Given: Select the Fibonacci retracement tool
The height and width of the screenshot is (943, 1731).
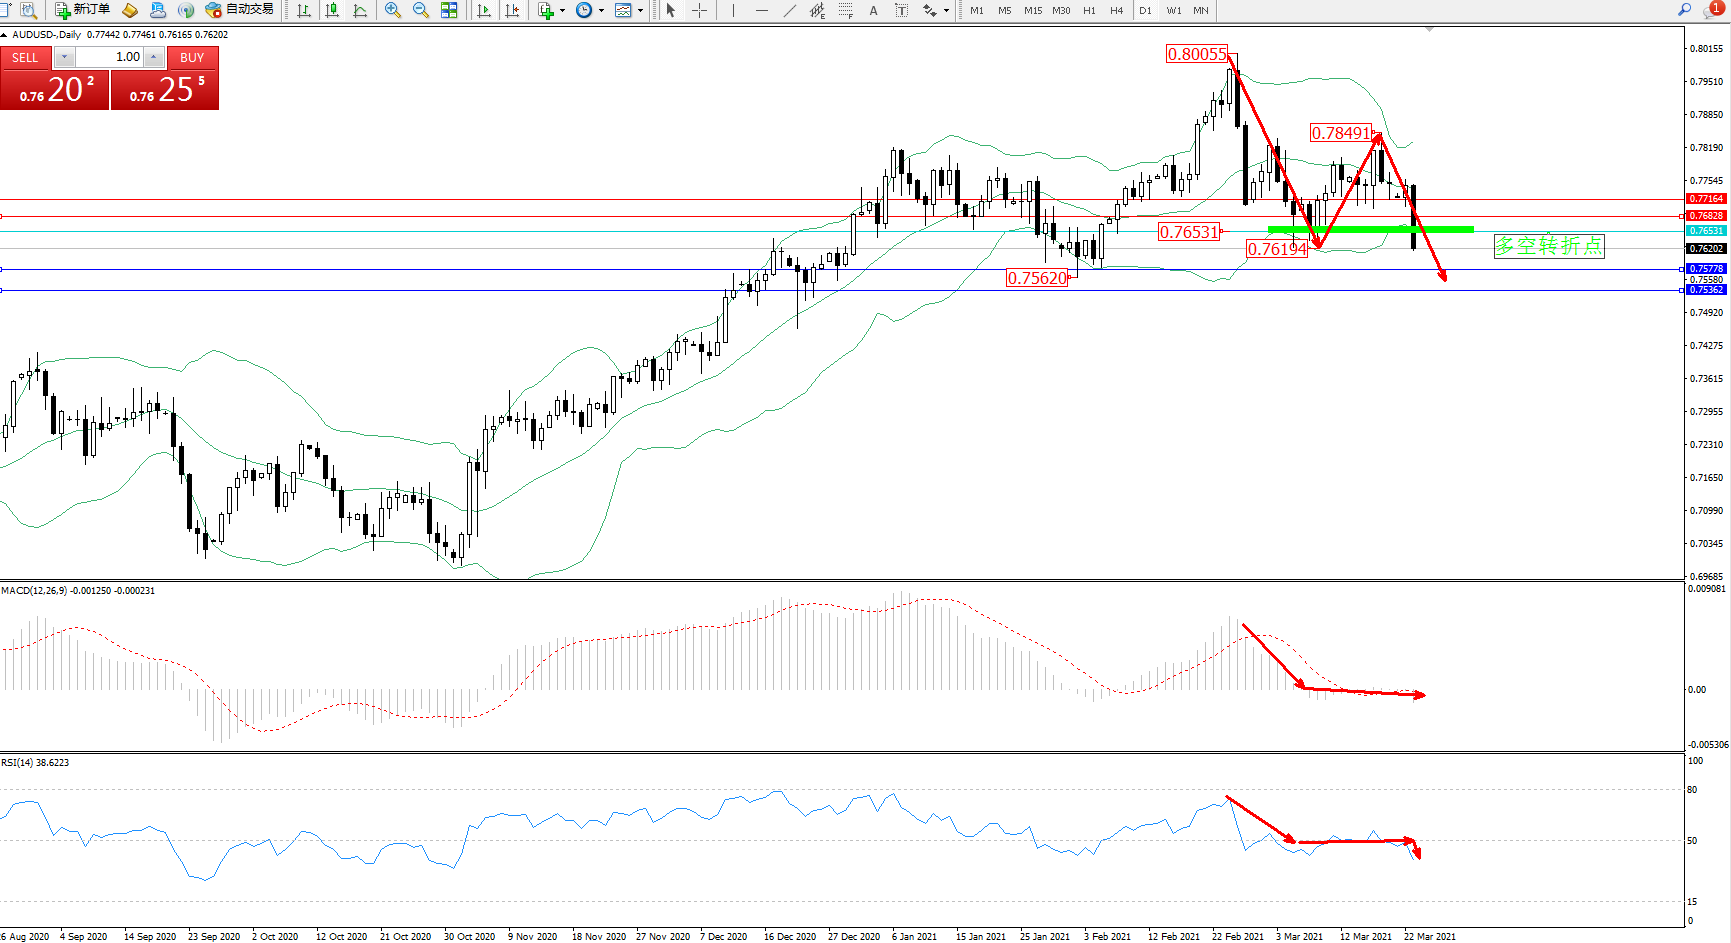Looking at the screenshot, I should coord(845,10).
